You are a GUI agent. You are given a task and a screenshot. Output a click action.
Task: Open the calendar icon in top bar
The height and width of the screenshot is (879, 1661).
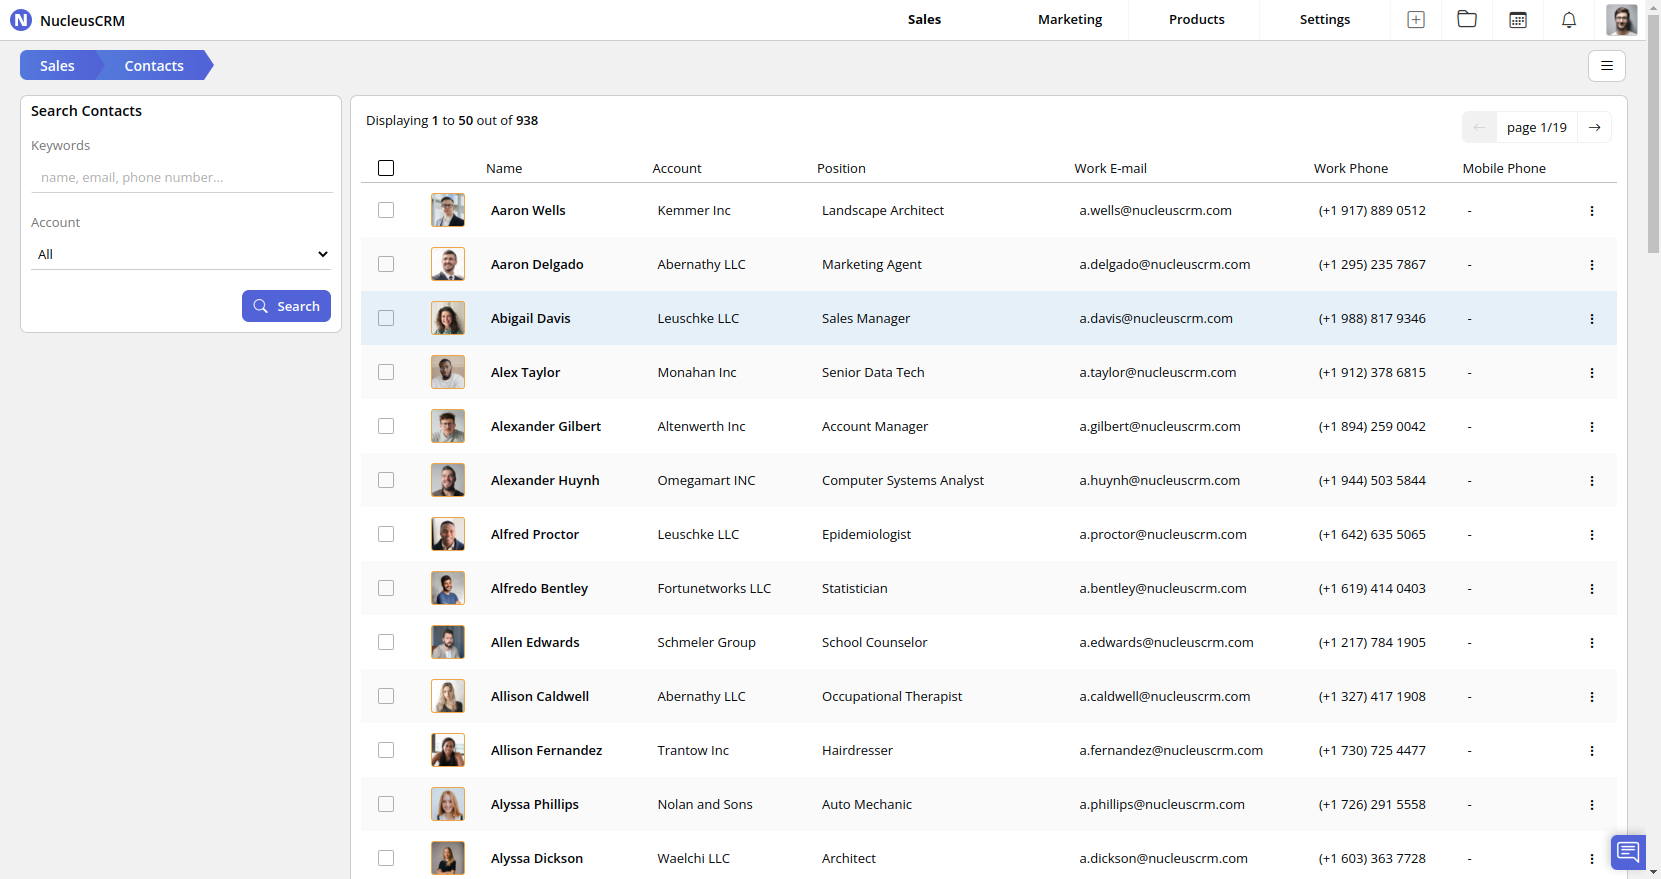click(1518, 20)
